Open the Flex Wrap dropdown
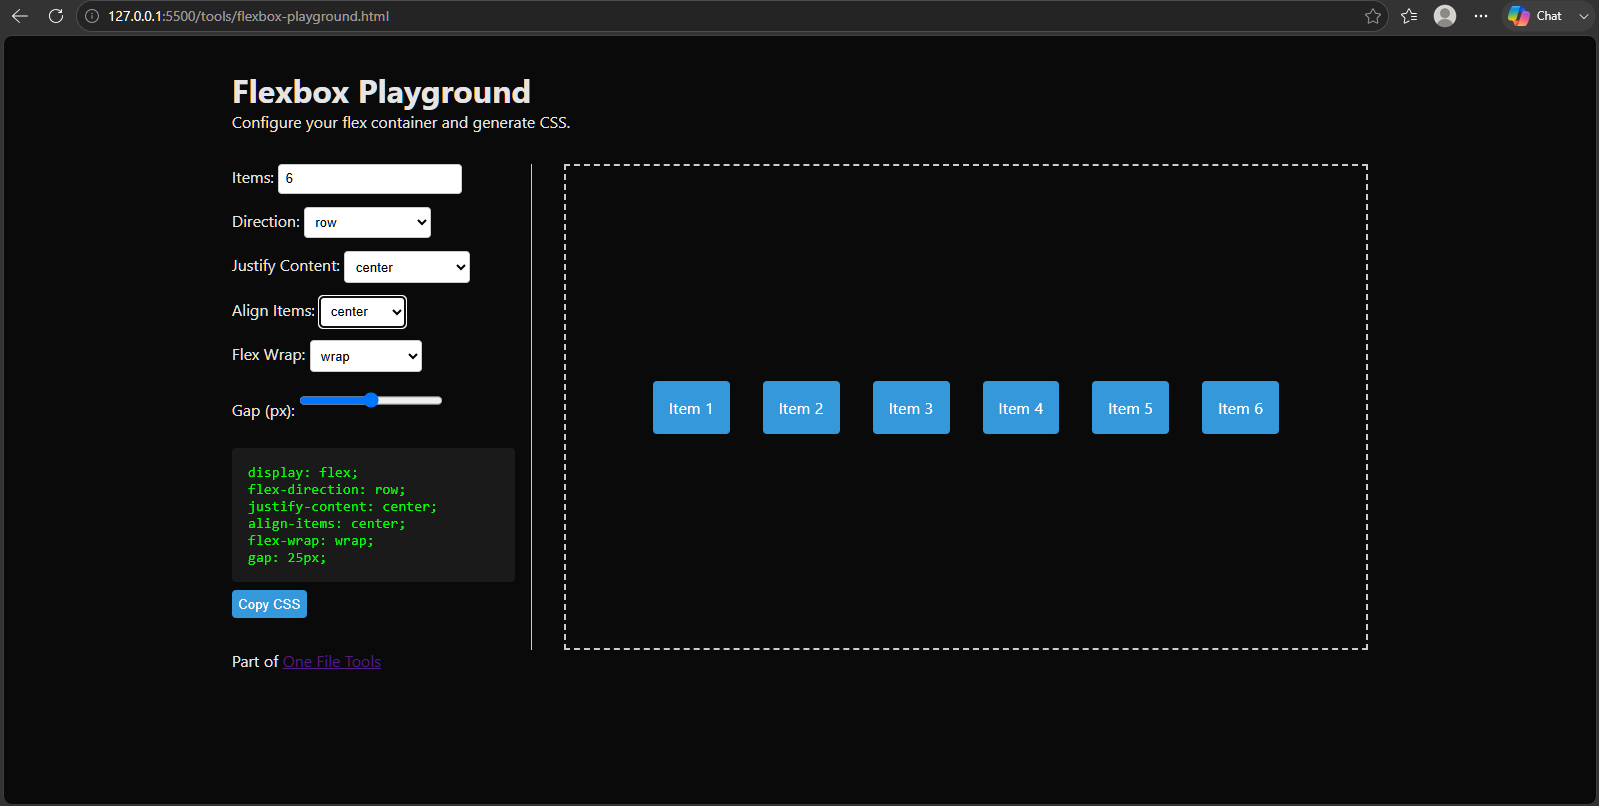The image size is (1599, 806). tap(366, 356)
